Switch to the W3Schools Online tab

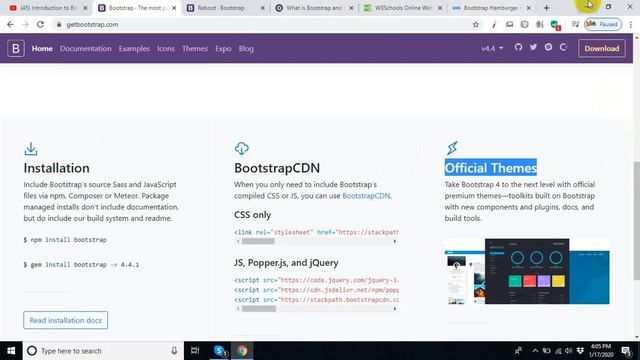pos(402,8)
